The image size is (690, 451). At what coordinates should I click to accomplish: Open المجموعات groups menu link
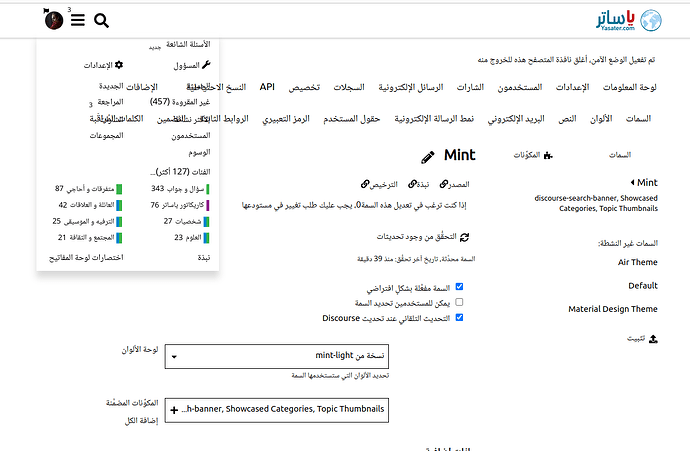106,136
